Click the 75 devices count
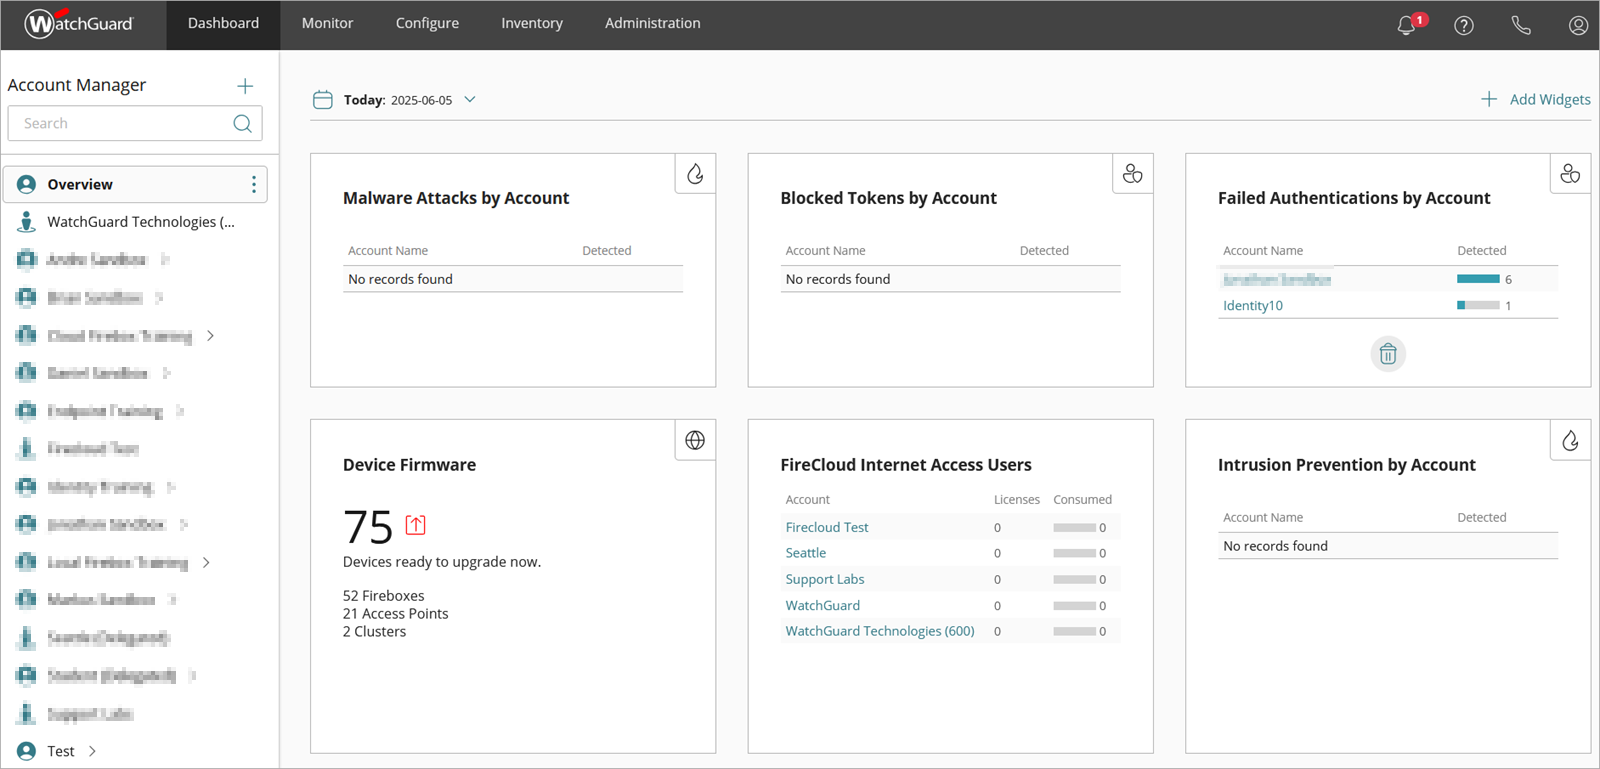 [x=368, y=527]
